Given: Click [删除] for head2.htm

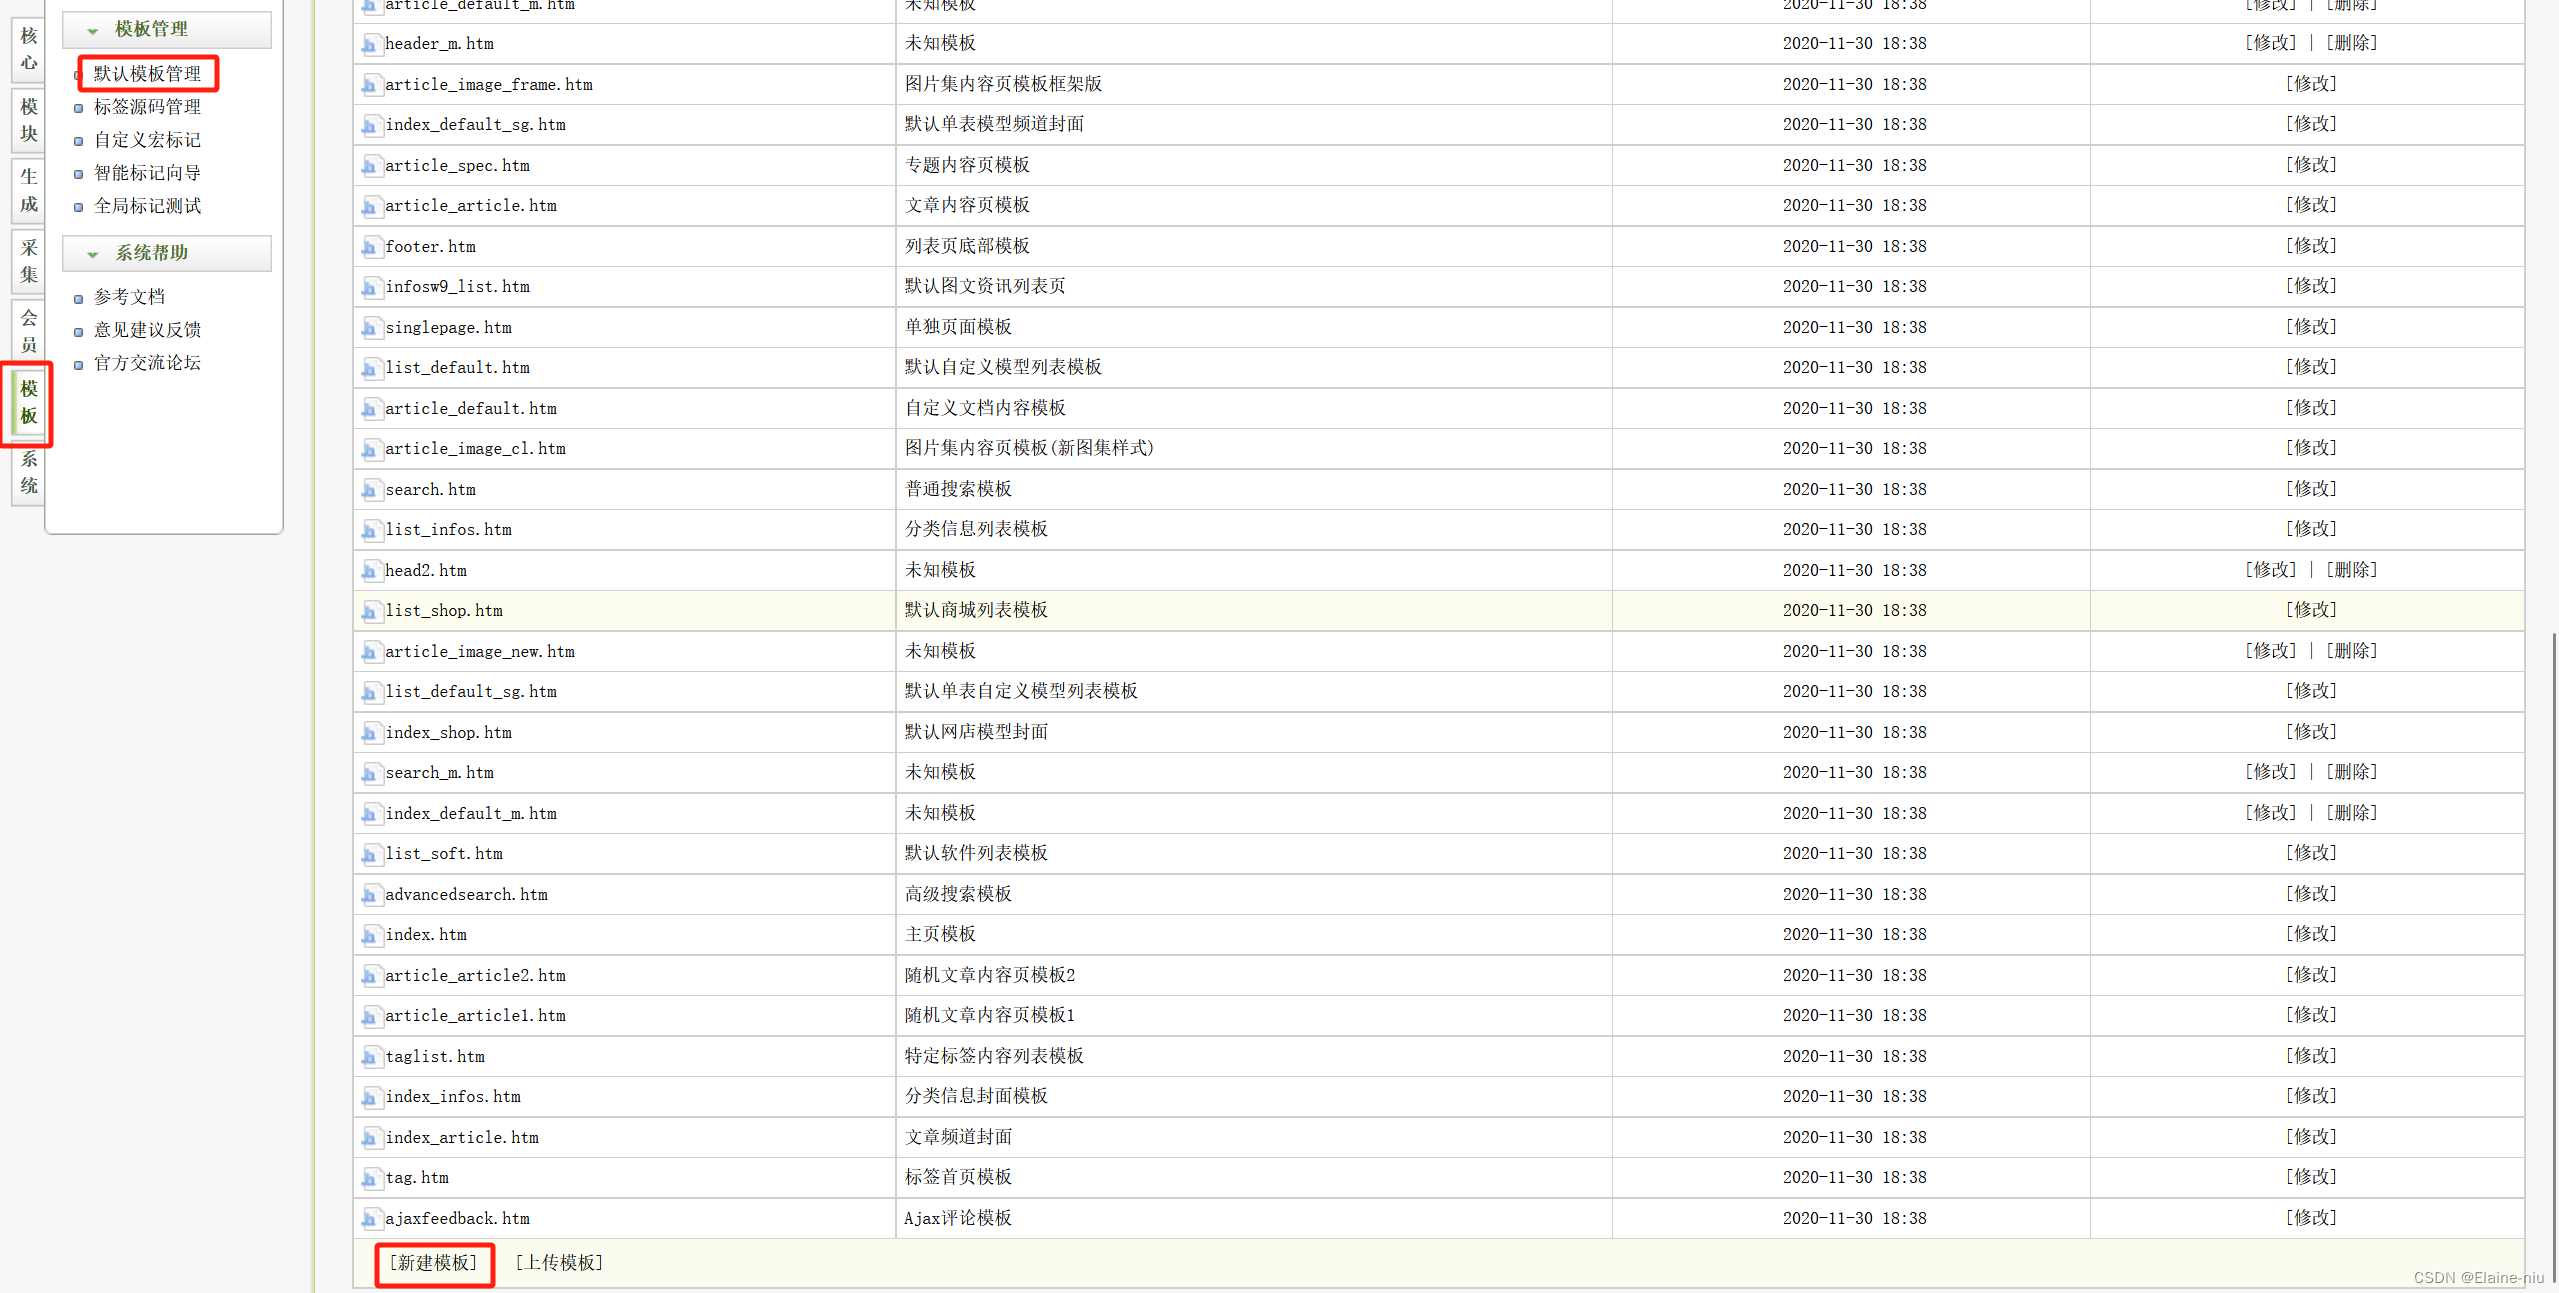Looking at the screenshot, I should pyautogui.click(x=2352, y=570).
